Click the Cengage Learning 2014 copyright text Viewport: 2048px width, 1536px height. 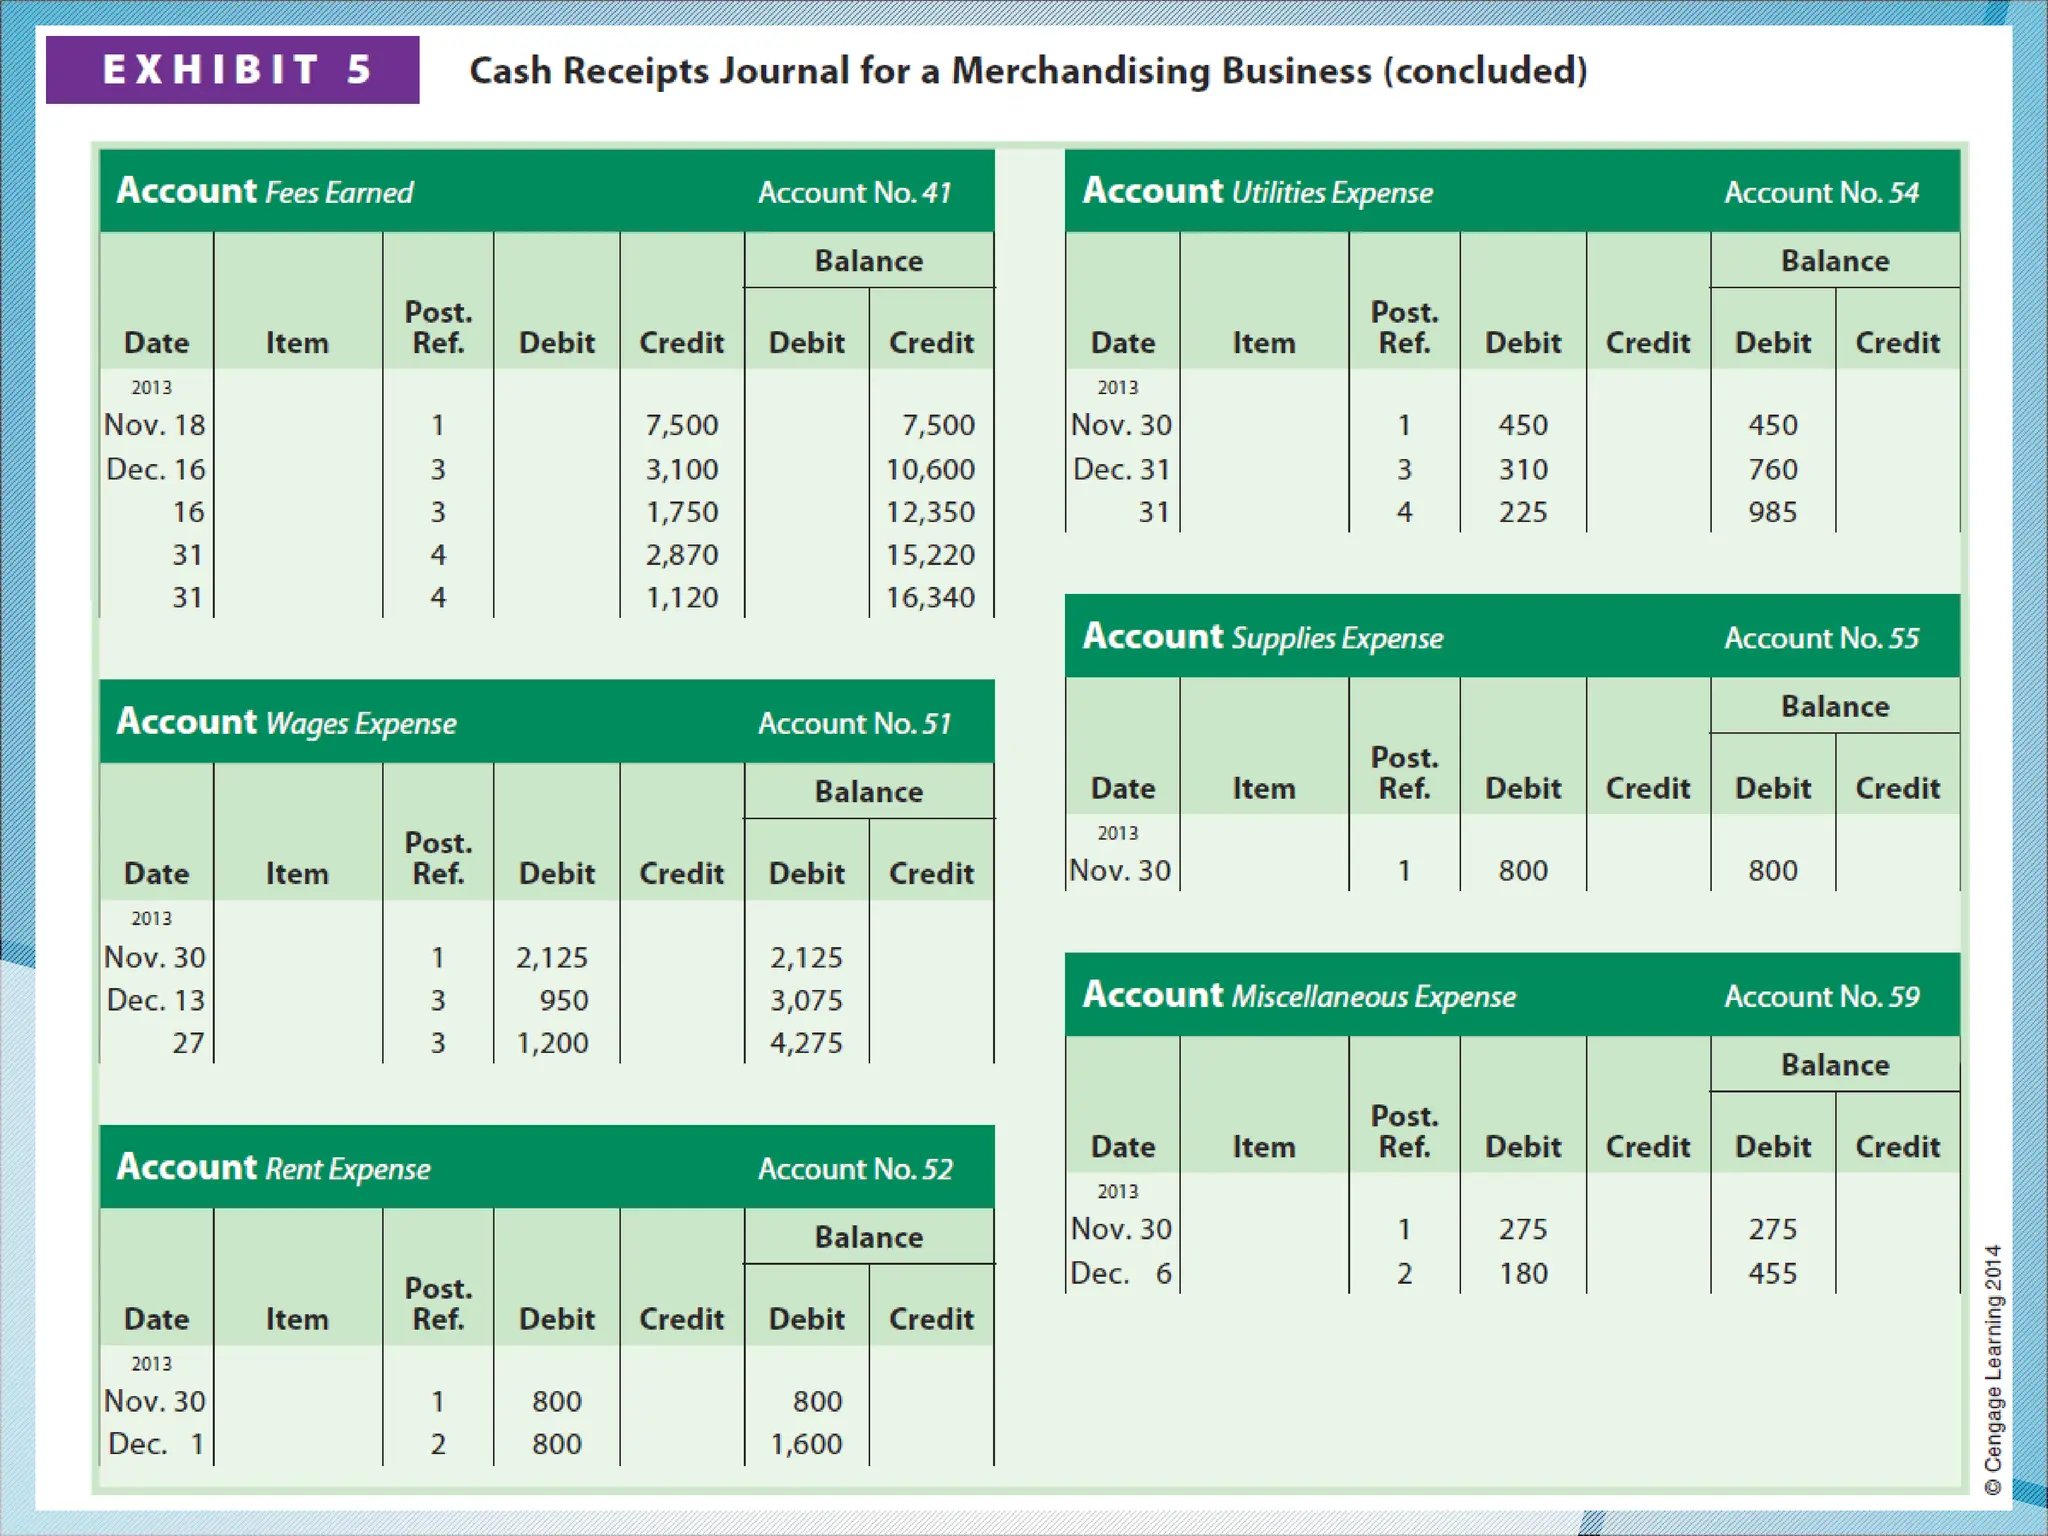[1993, 1369]
